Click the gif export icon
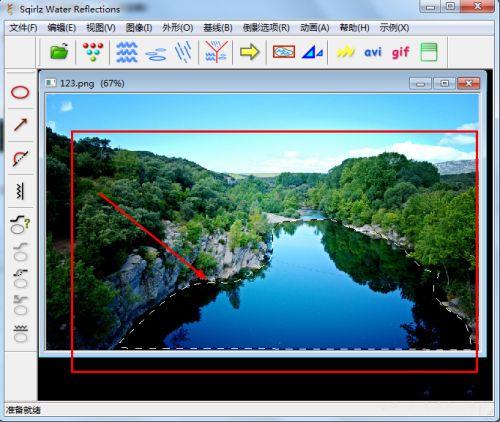 400,52
